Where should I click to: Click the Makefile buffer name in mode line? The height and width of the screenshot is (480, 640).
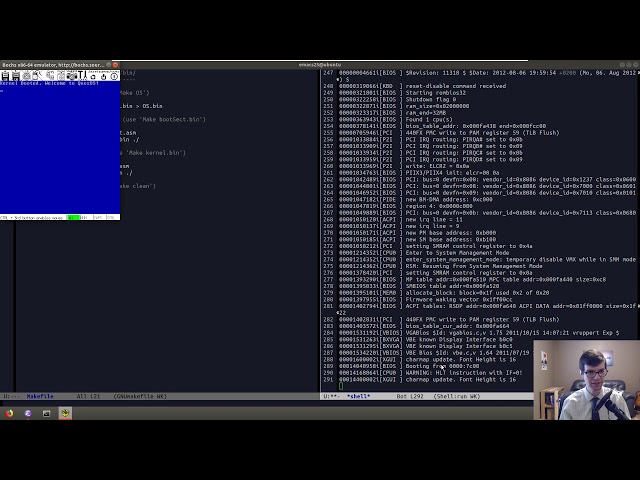pyautogui.click(x=40, y=396)
